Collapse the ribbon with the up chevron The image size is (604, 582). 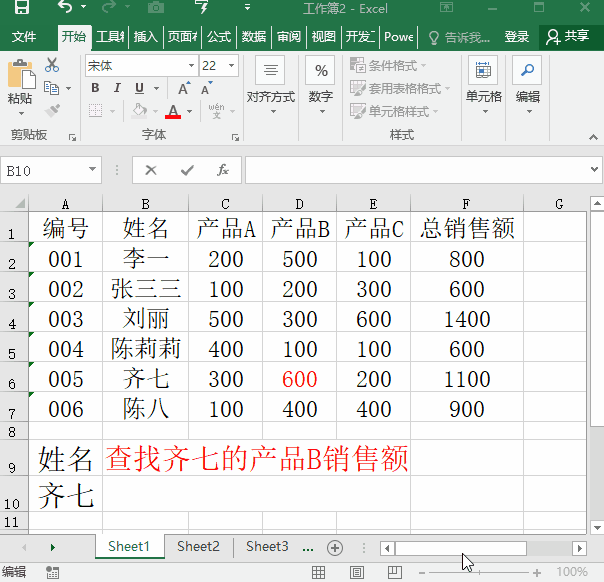tap(593, 137)
